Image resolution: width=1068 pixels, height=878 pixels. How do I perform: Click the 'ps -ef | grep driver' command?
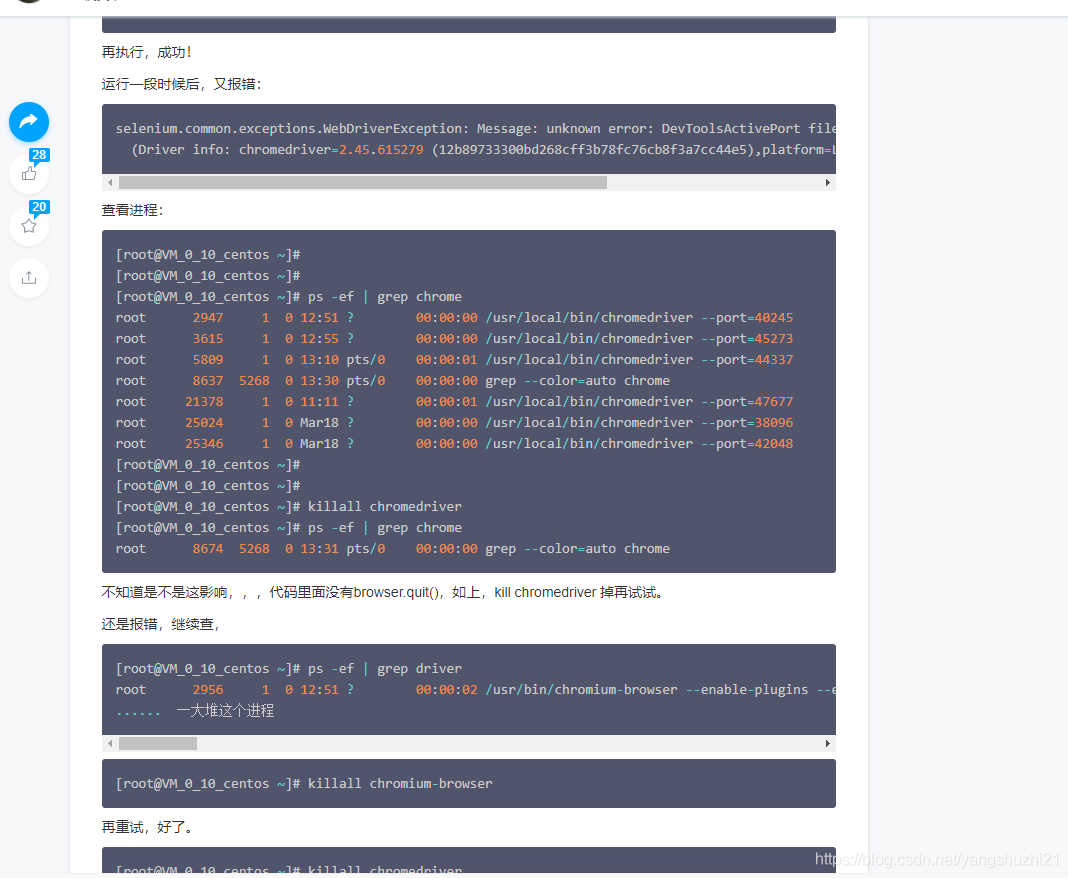coord(385,669)
